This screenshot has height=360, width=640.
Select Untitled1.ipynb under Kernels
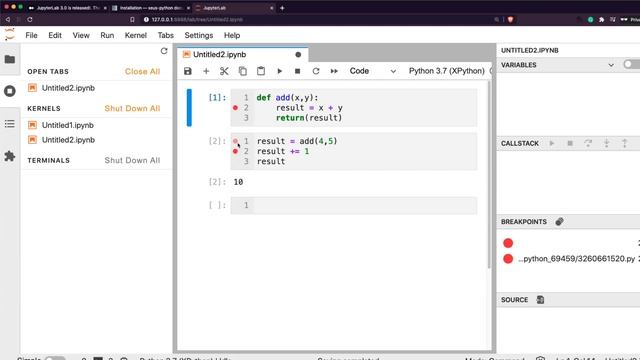pyautogui.click(x=68, y=125)
